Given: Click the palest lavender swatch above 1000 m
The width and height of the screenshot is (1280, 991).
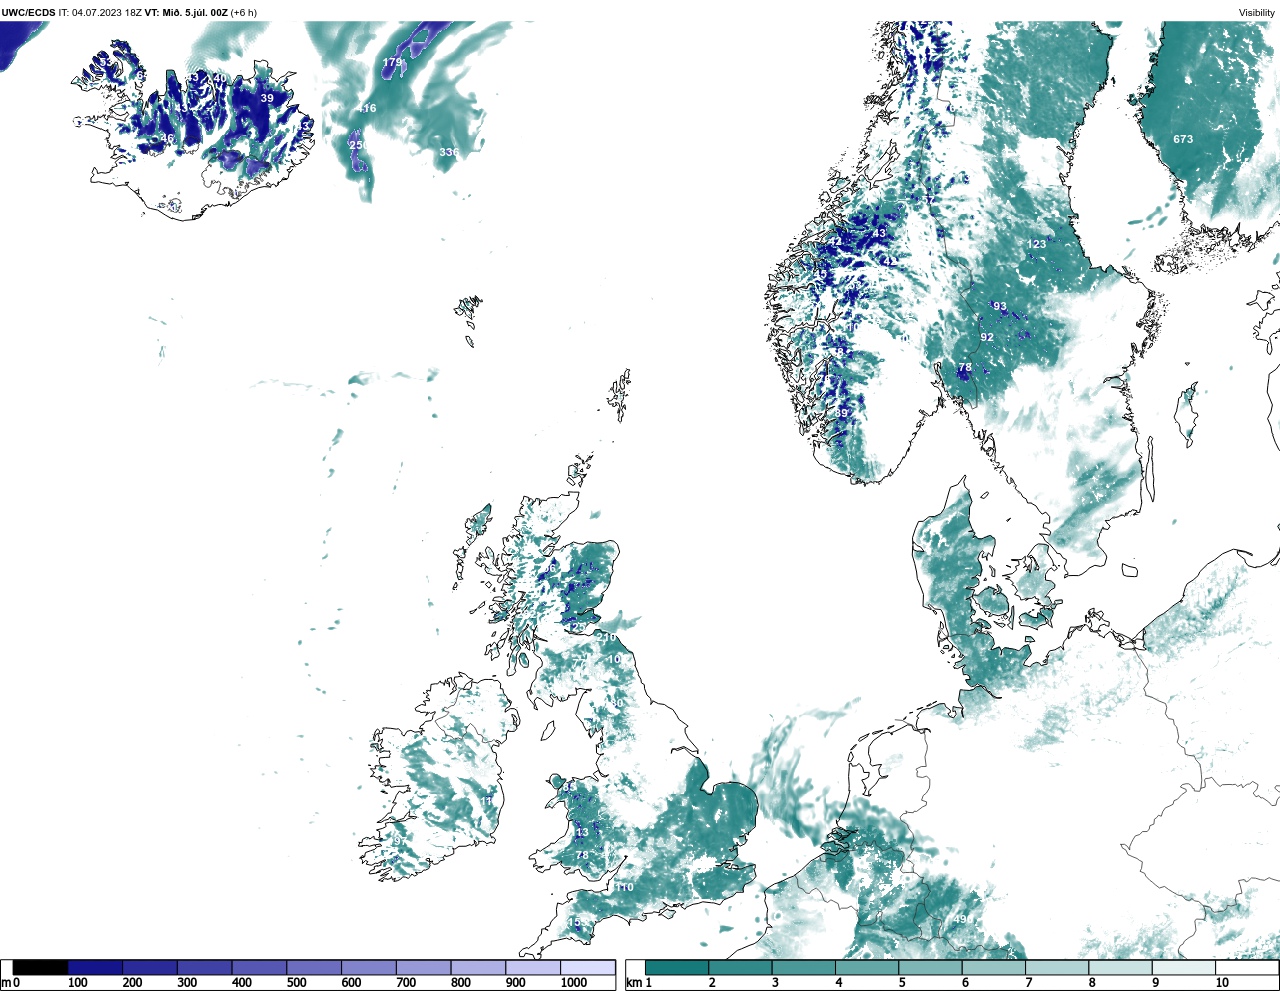Looking at the screenshot, I should coord(587,967).
